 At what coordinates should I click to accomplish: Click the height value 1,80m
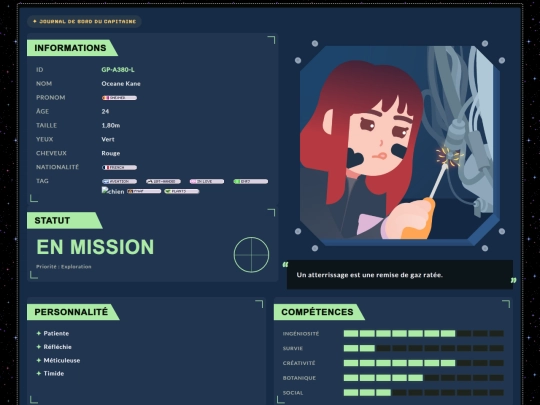click(x=111, y=125)
